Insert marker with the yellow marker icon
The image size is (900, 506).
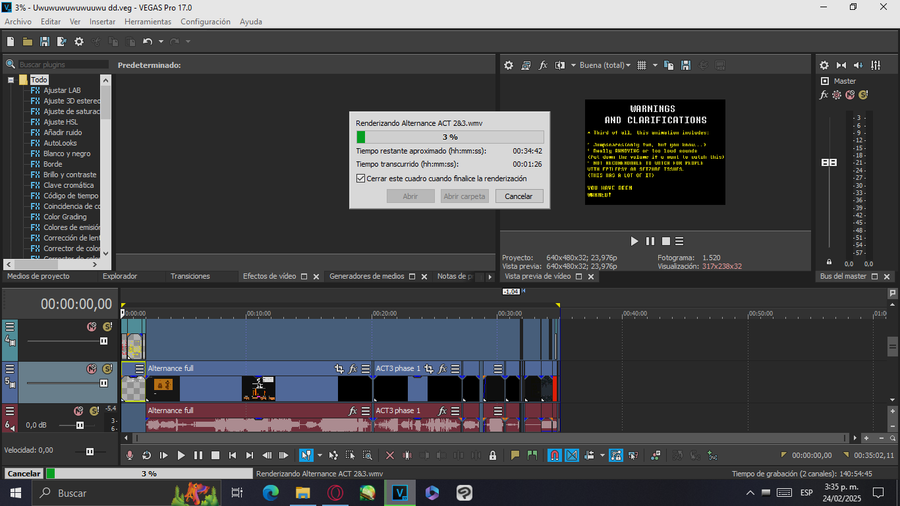click(x=515, y=456)
